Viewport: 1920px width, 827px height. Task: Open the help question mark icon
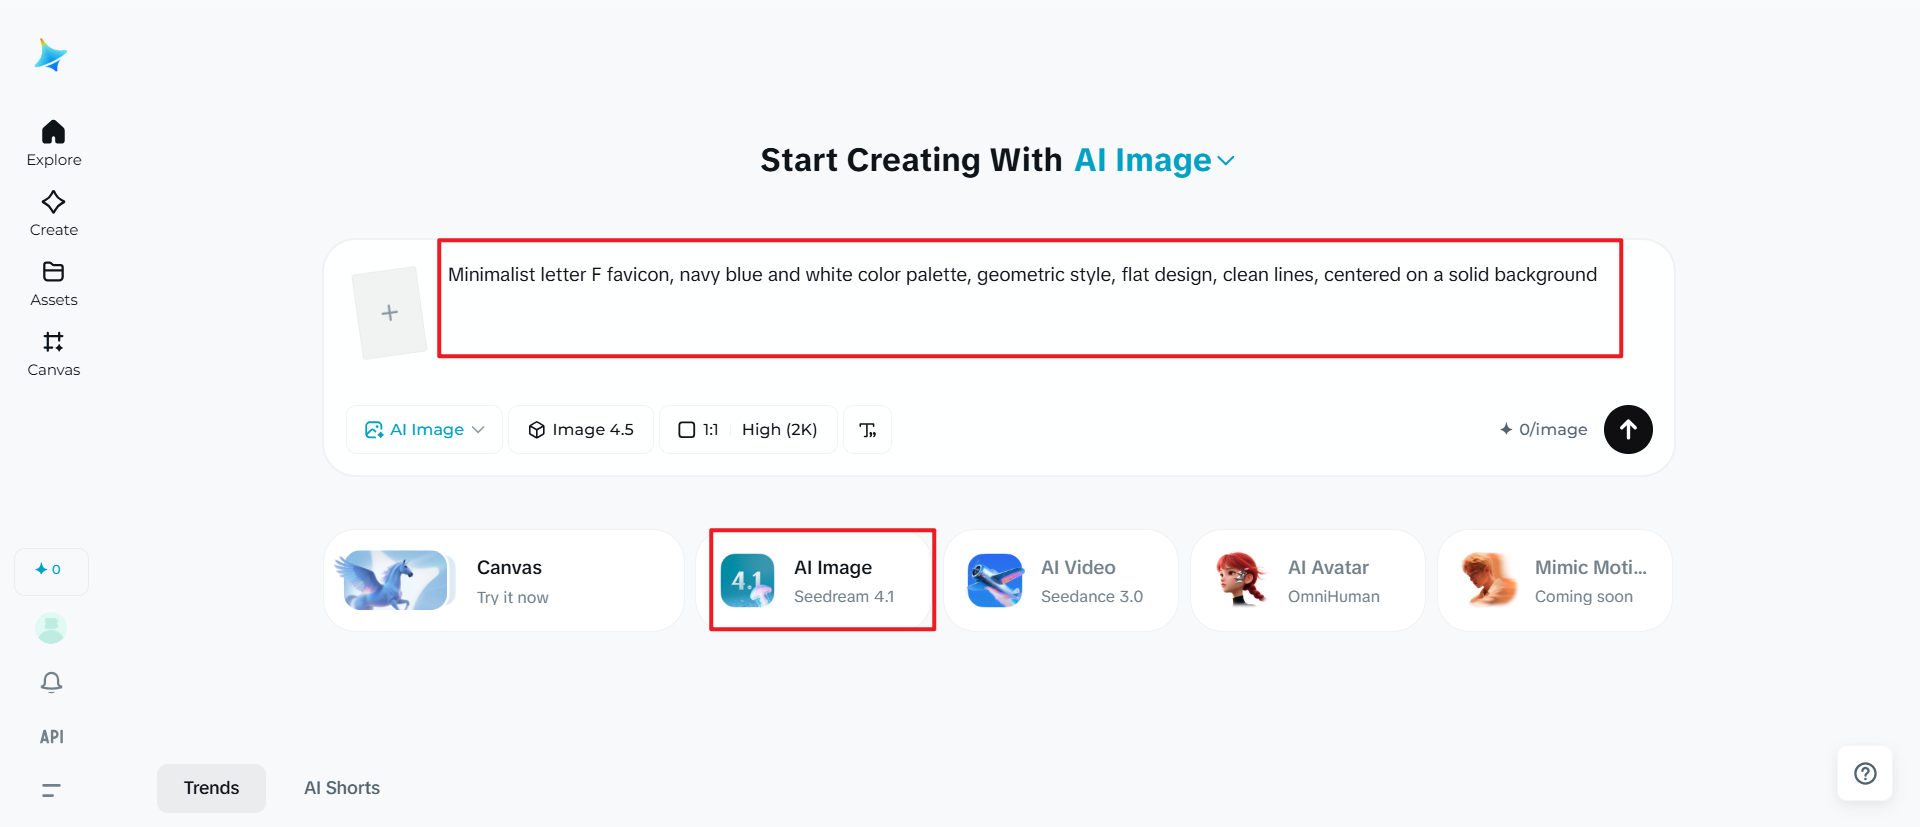click(x=1865, y=773)
